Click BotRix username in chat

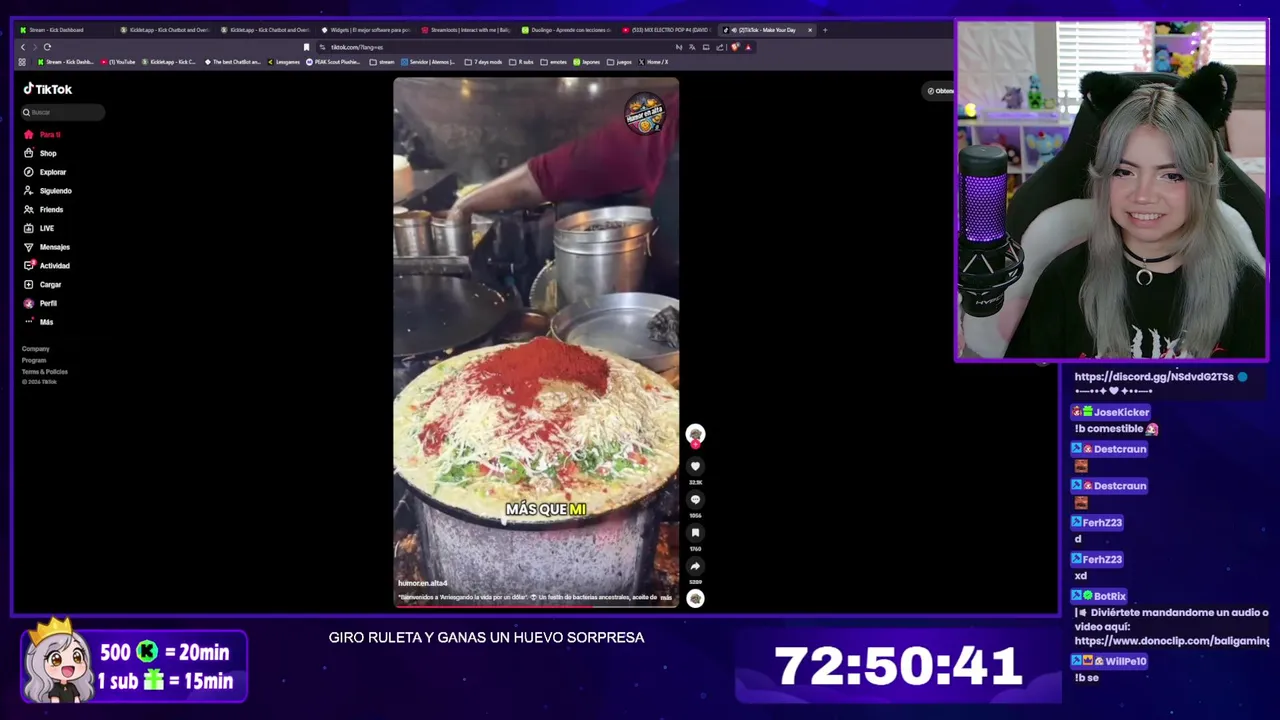pyautogui.click(x=1110, y=596)
